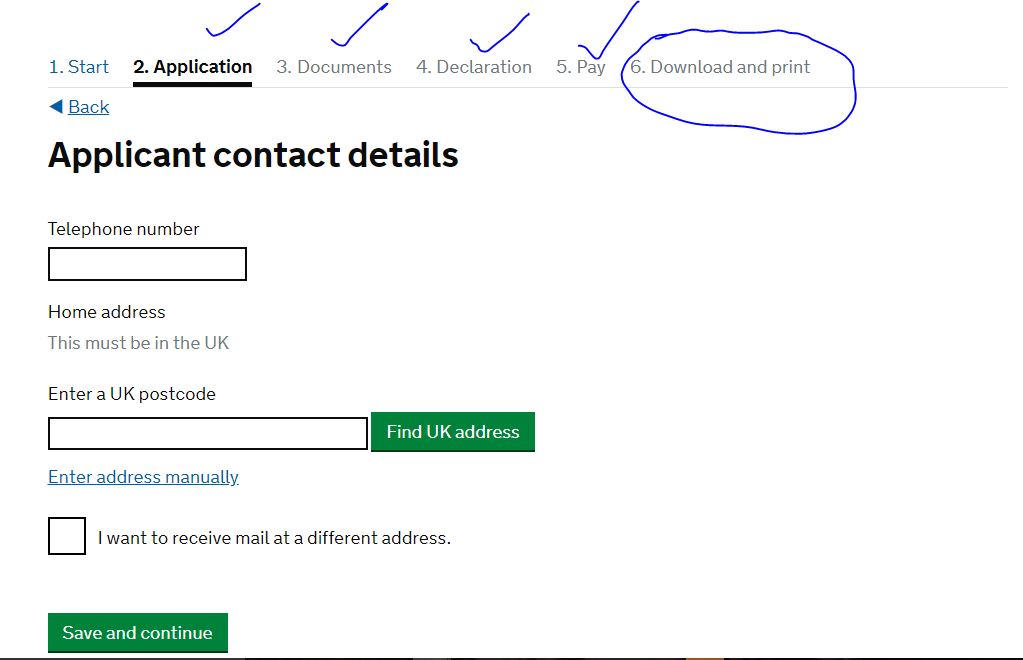
Task: Focus the Telephone number input box
Action: [147, 264]
